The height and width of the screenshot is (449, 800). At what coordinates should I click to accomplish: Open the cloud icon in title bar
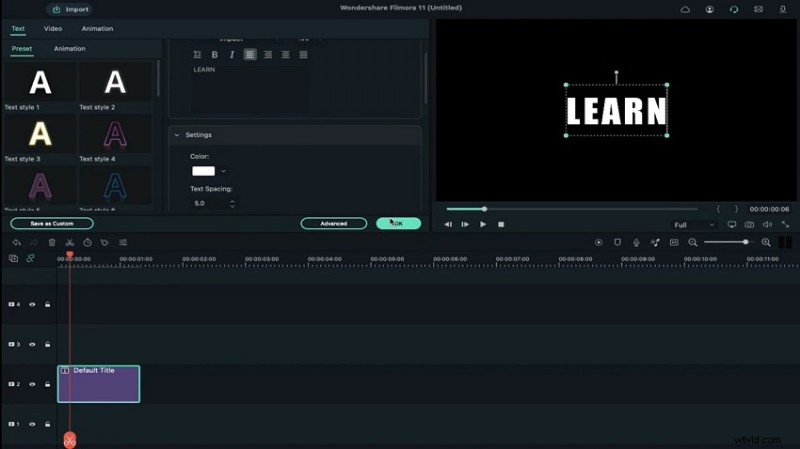(685, 9)
